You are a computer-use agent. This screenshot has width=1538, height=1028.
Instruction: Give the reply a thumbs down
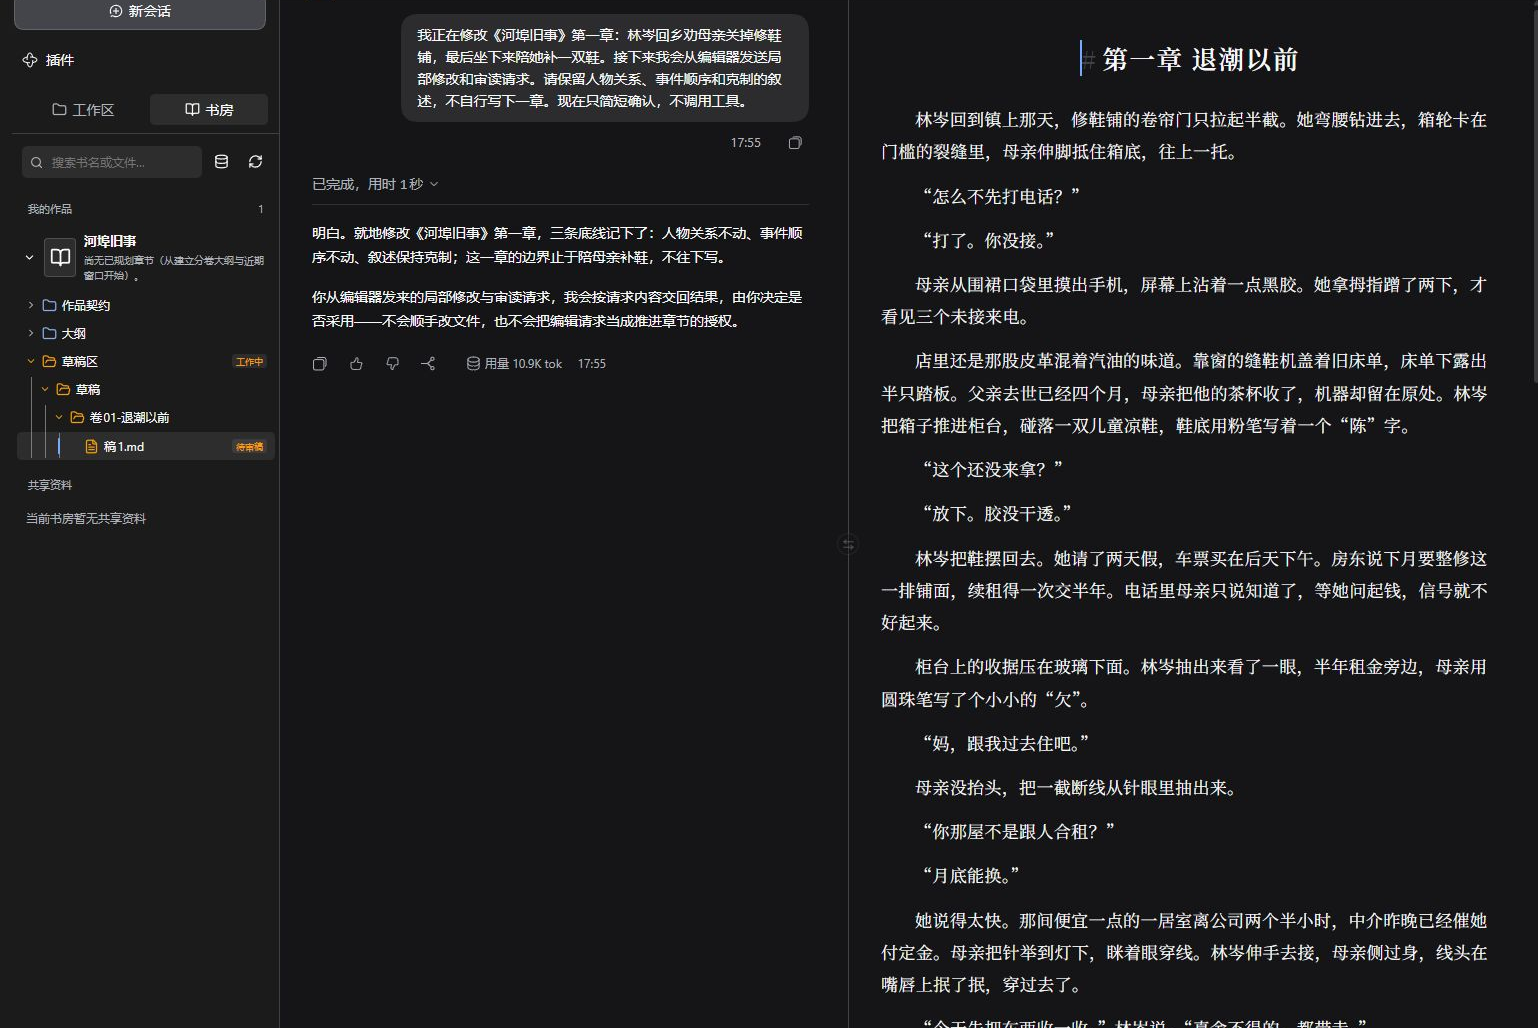coord(392,364)
